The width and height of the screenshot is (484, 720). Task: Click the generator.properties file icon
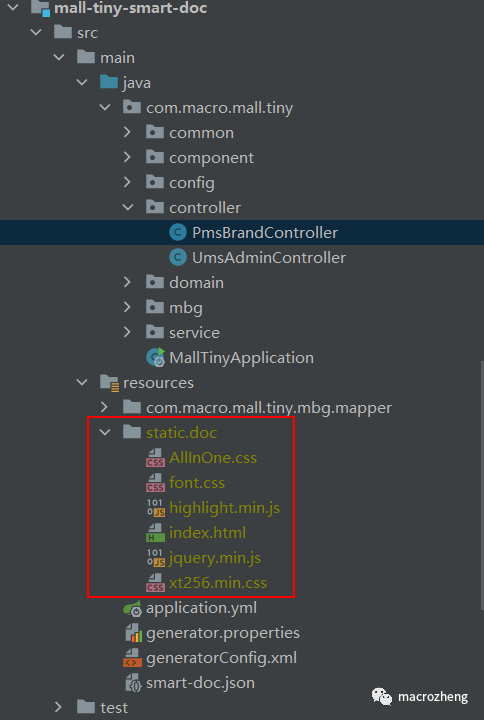[x=133, y=633]
